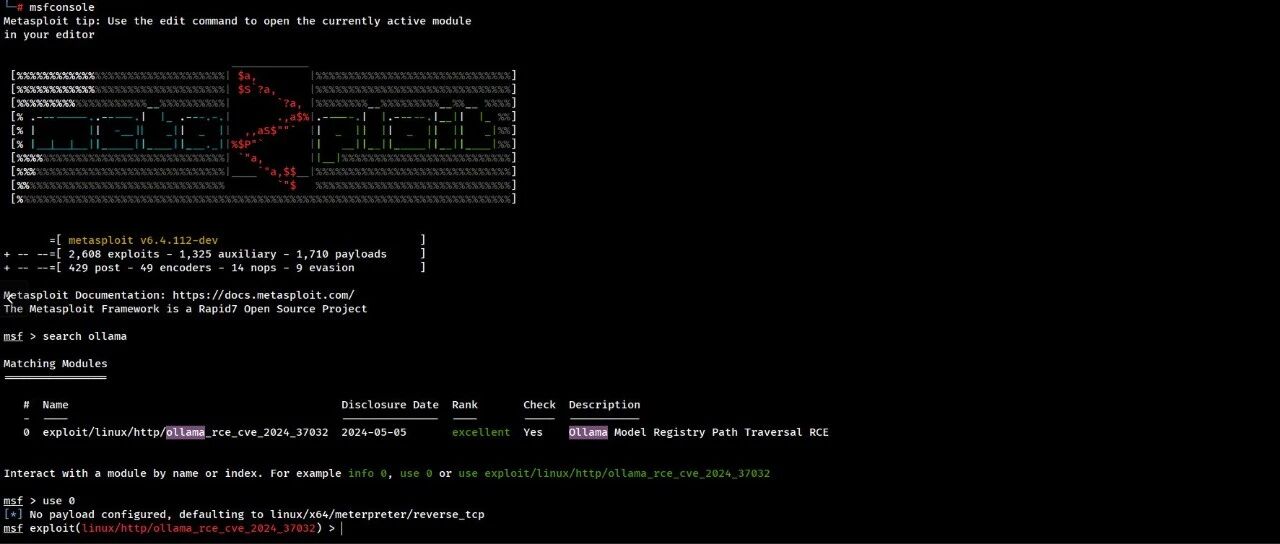Click the Metasploit ASCII art banner

tap(263, 136)
